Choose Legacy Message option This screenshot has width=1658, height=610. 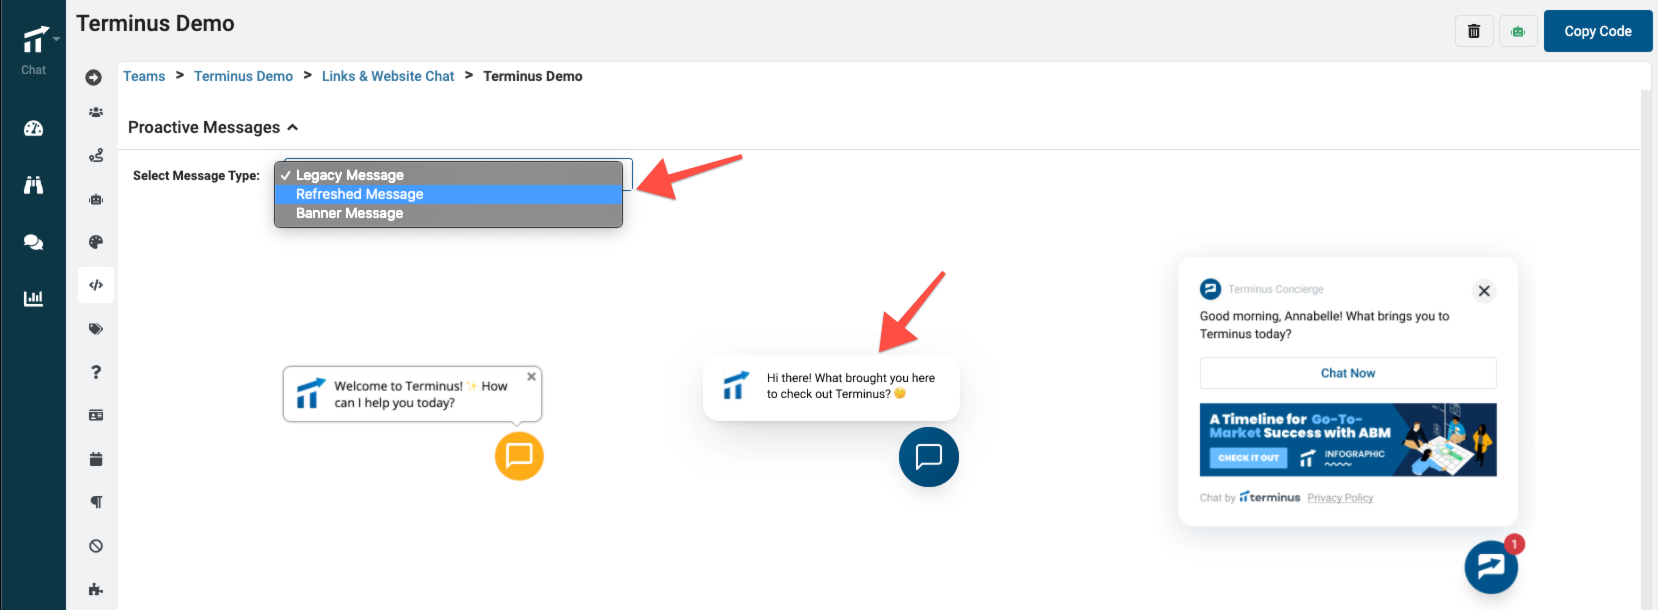pyautogui.click(x=448, y=175)
